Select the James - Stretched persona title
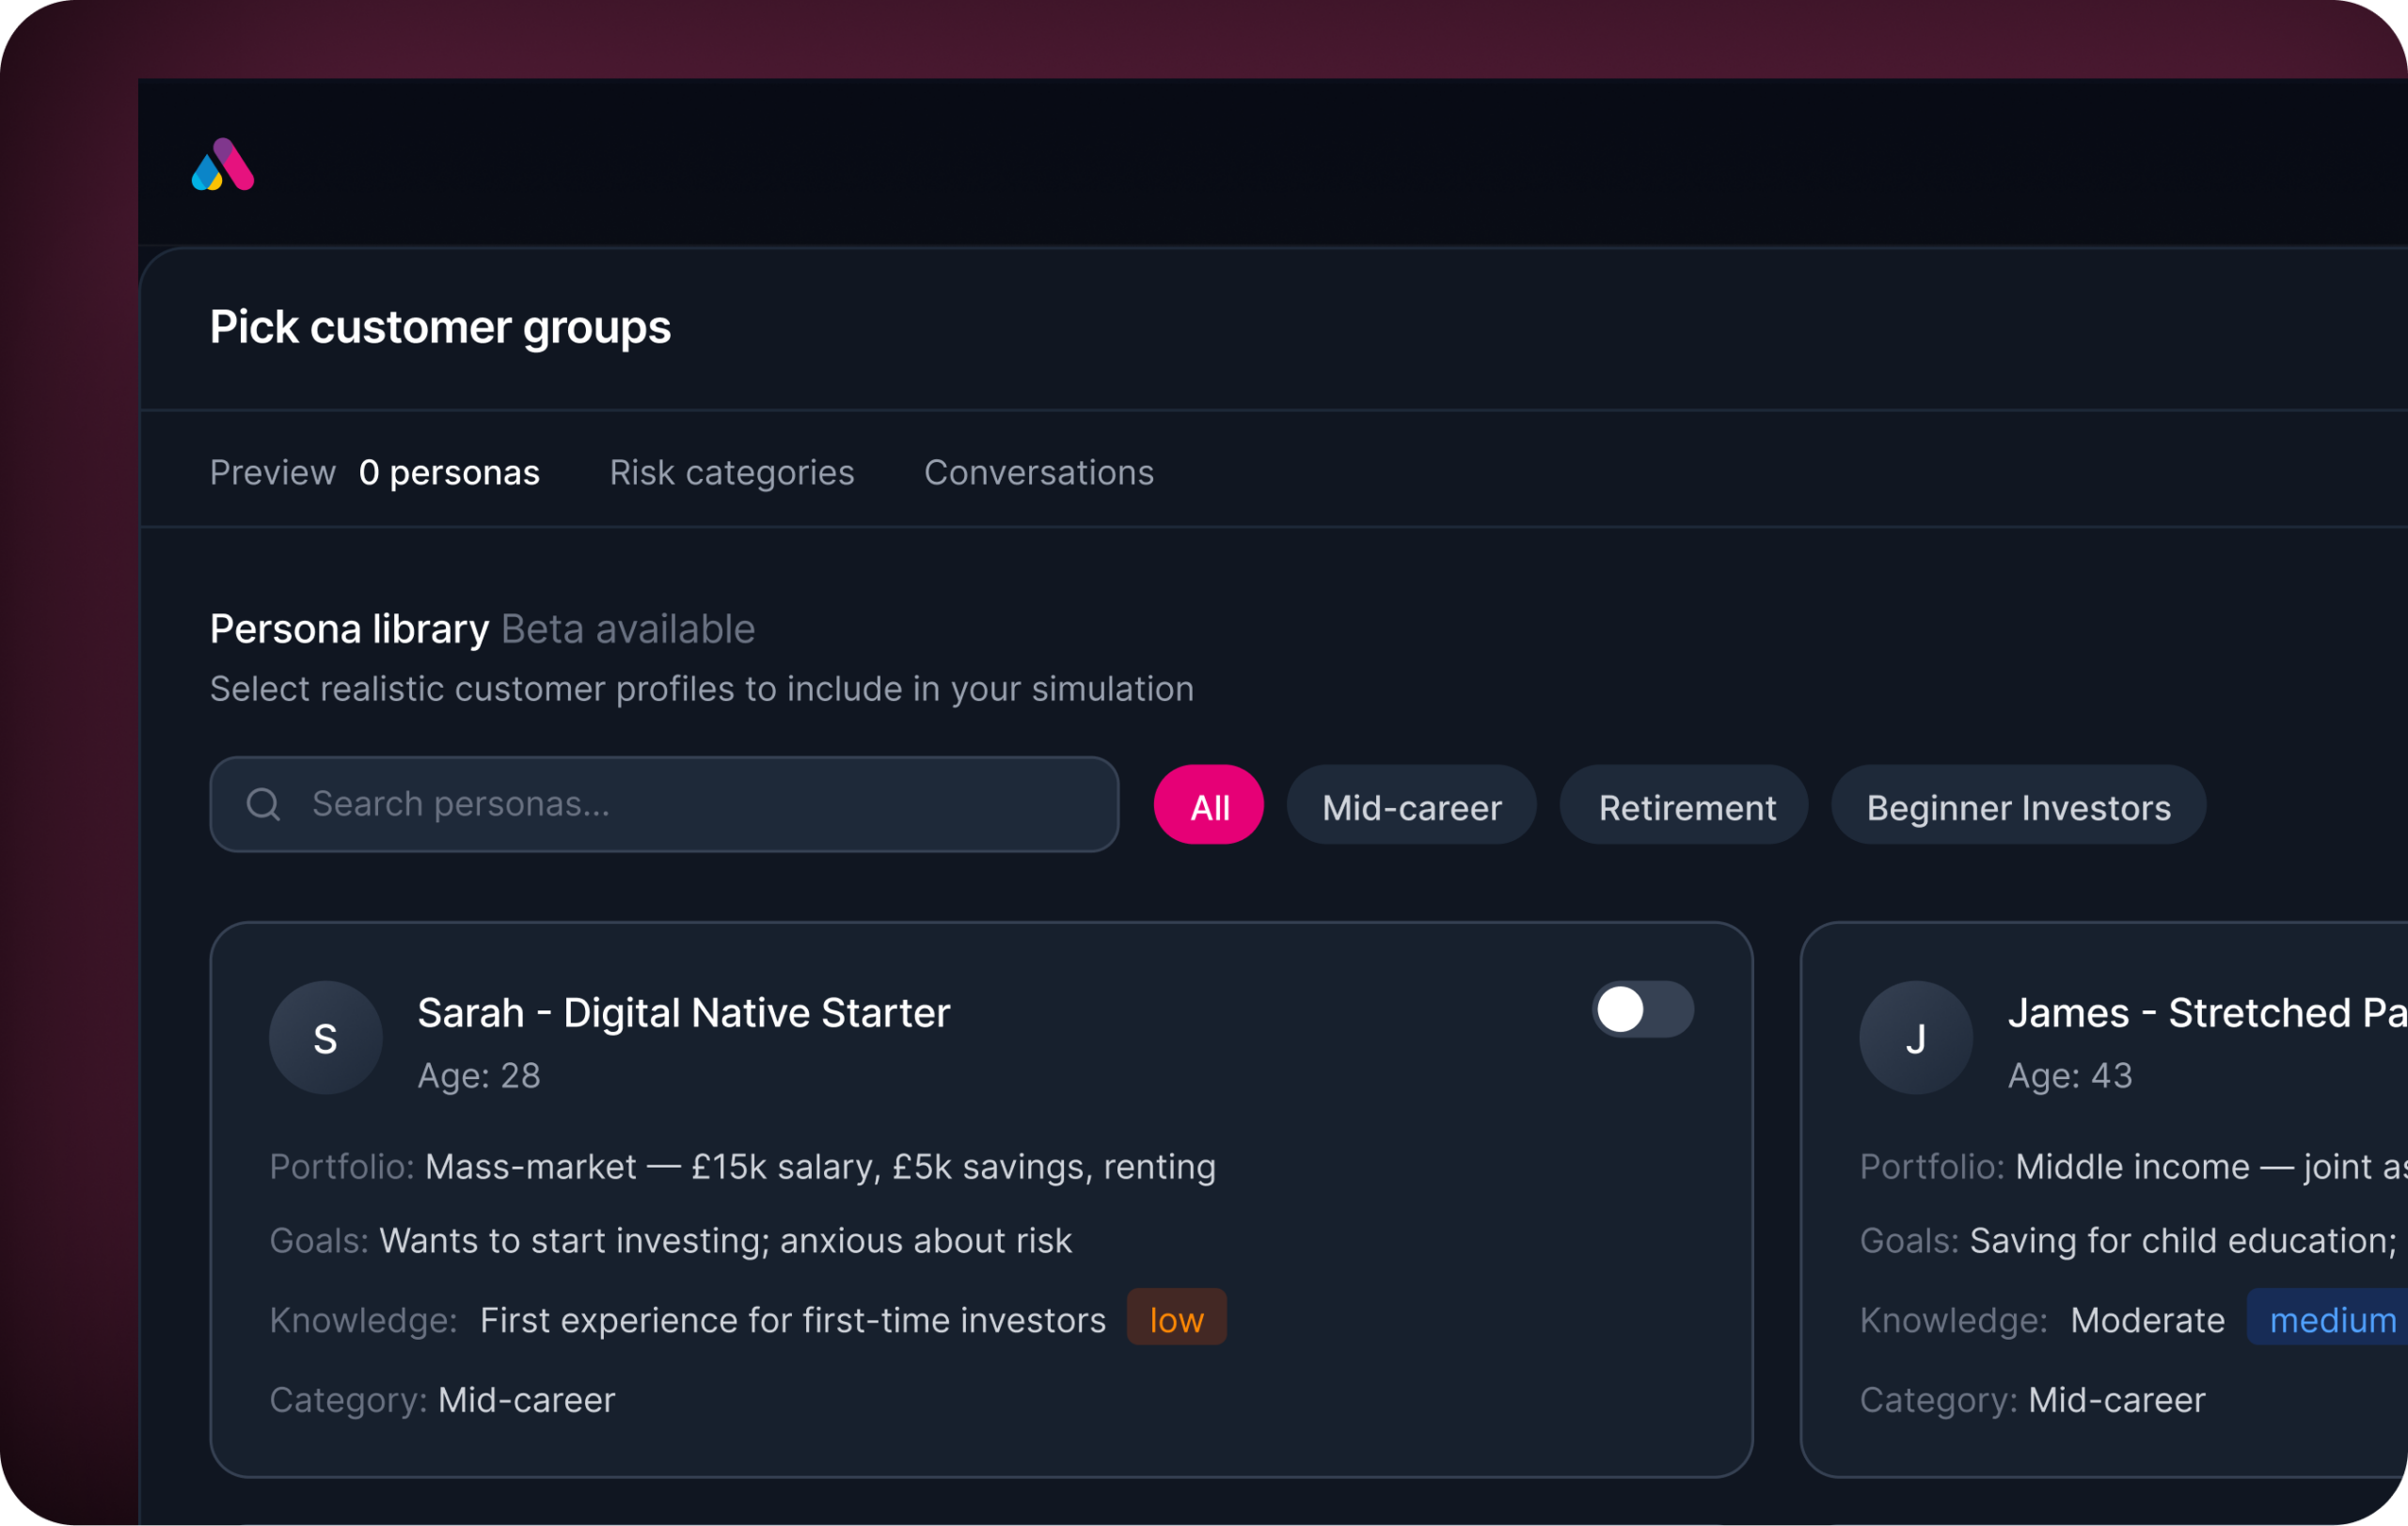 click(x=2208, y=1013)
